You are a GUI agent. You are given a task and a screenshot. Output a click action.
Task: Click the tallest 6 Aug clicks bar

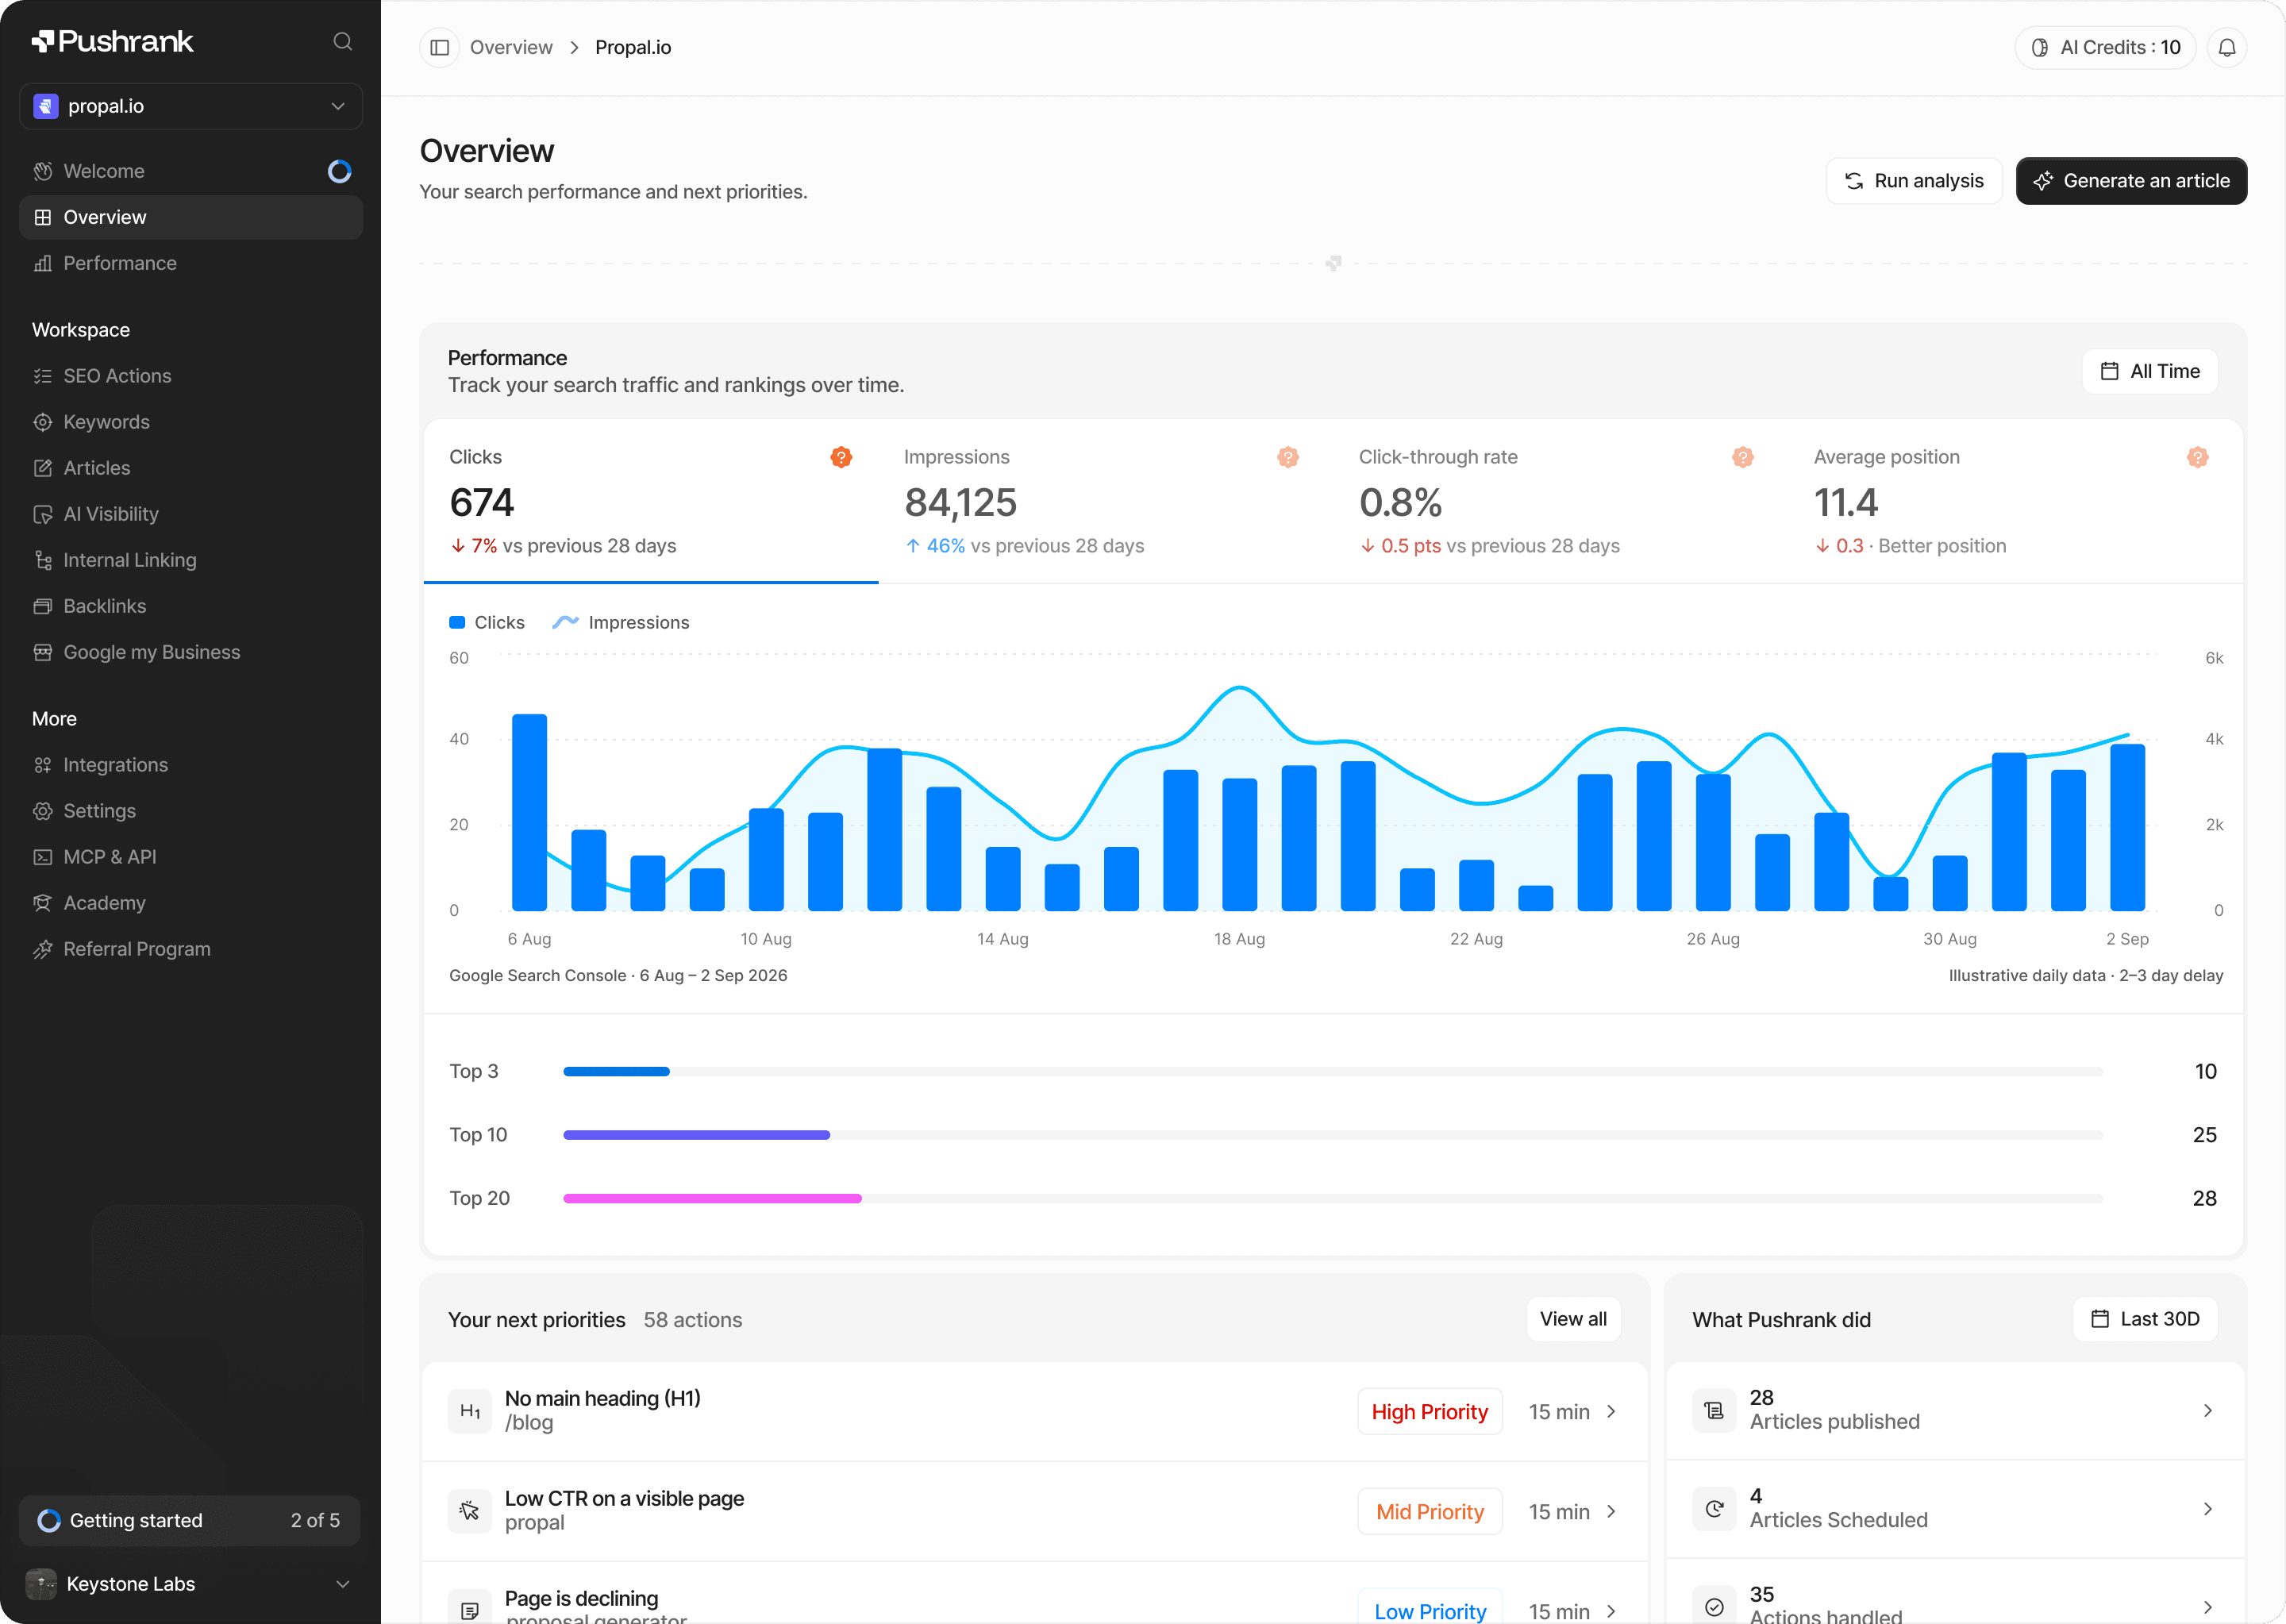[529, 812]
